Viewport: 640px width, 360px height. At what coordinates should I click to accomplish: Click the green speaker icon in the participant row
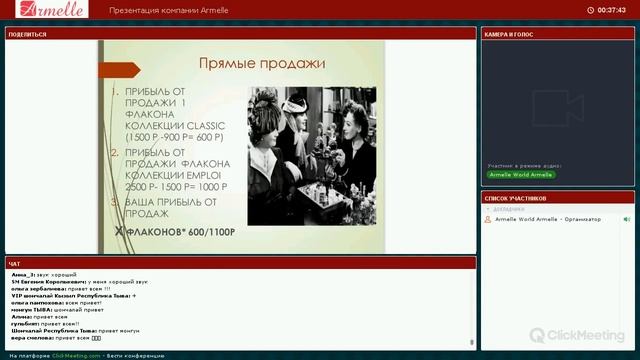627,220
